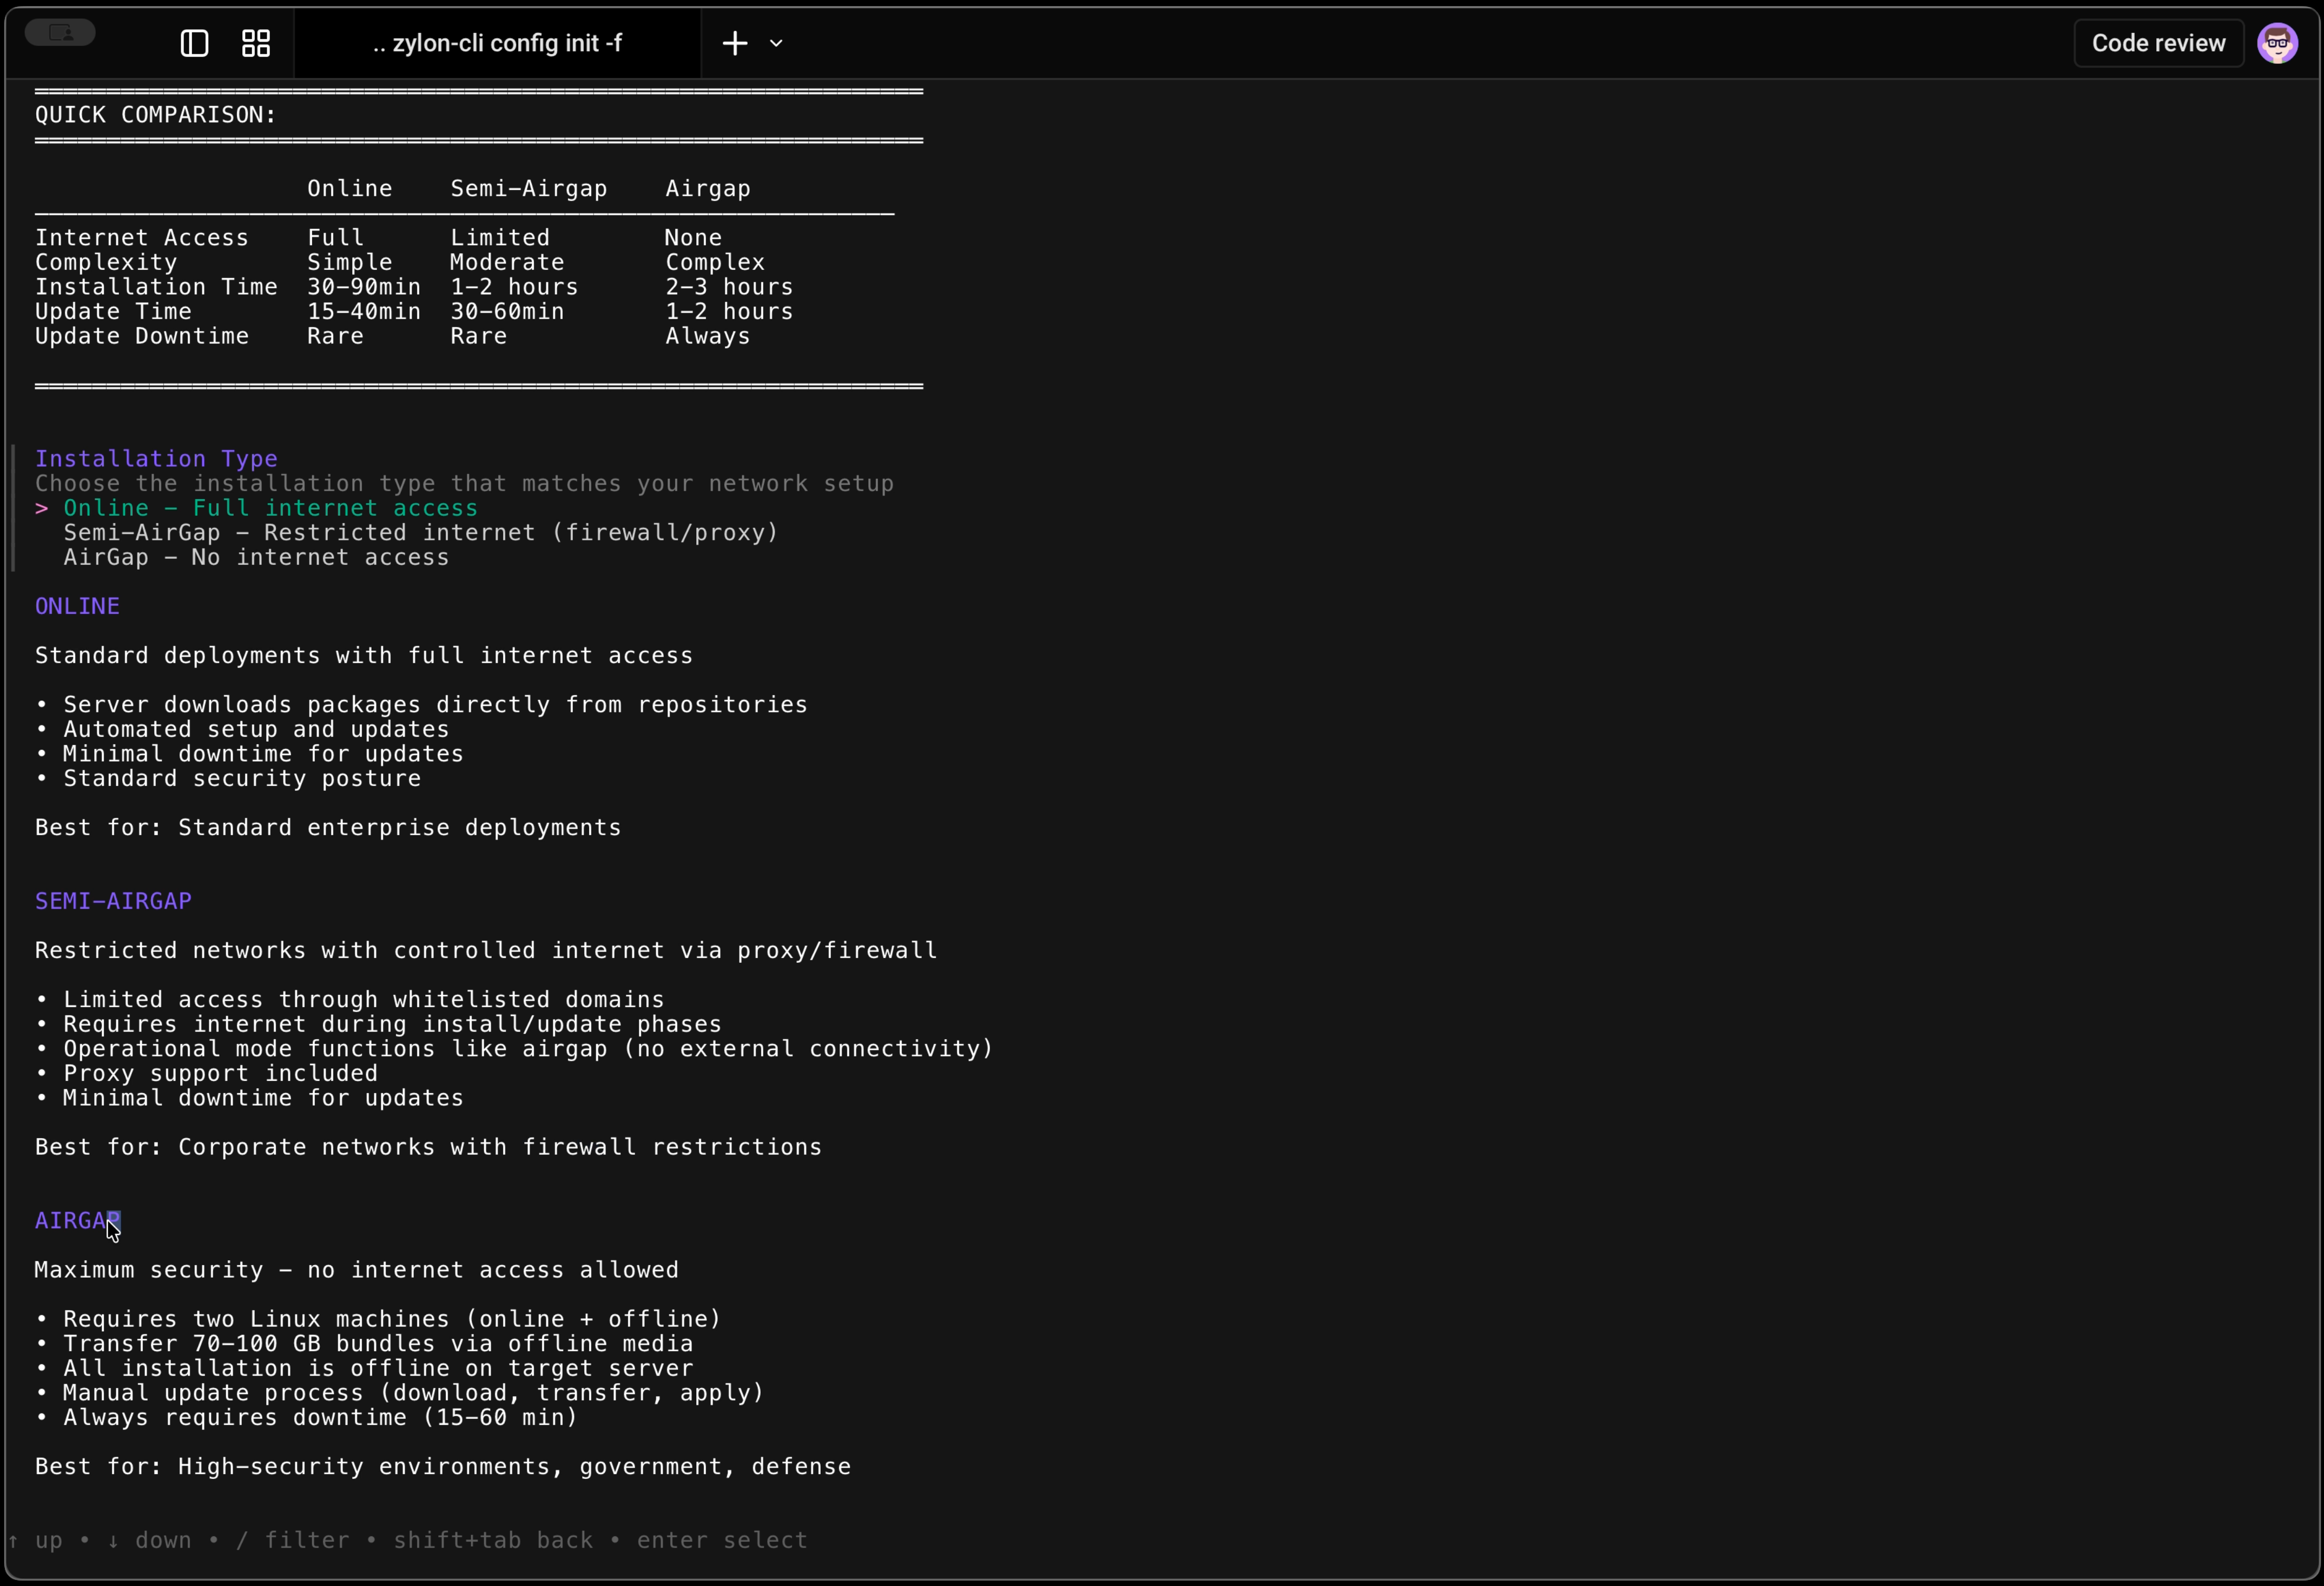2324x1586 pixels.
Task: Open the user avatar profile menu
Action: coord(2277,43)
